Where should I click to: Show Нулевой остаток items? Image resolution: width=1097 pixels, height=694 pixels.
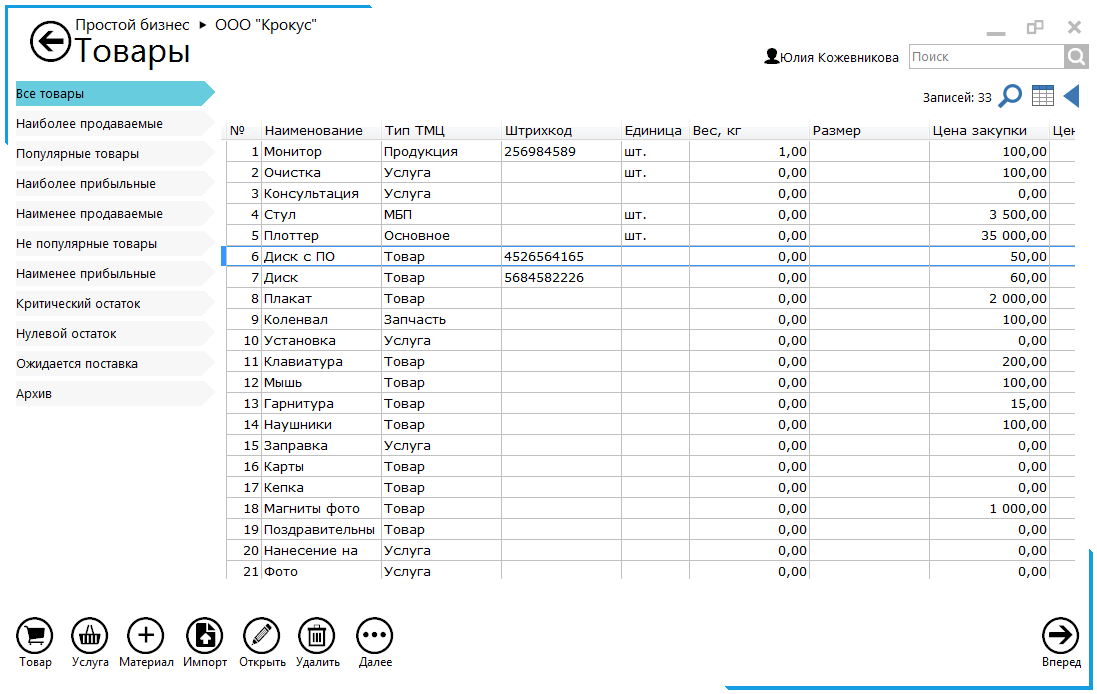pos(115,334)
